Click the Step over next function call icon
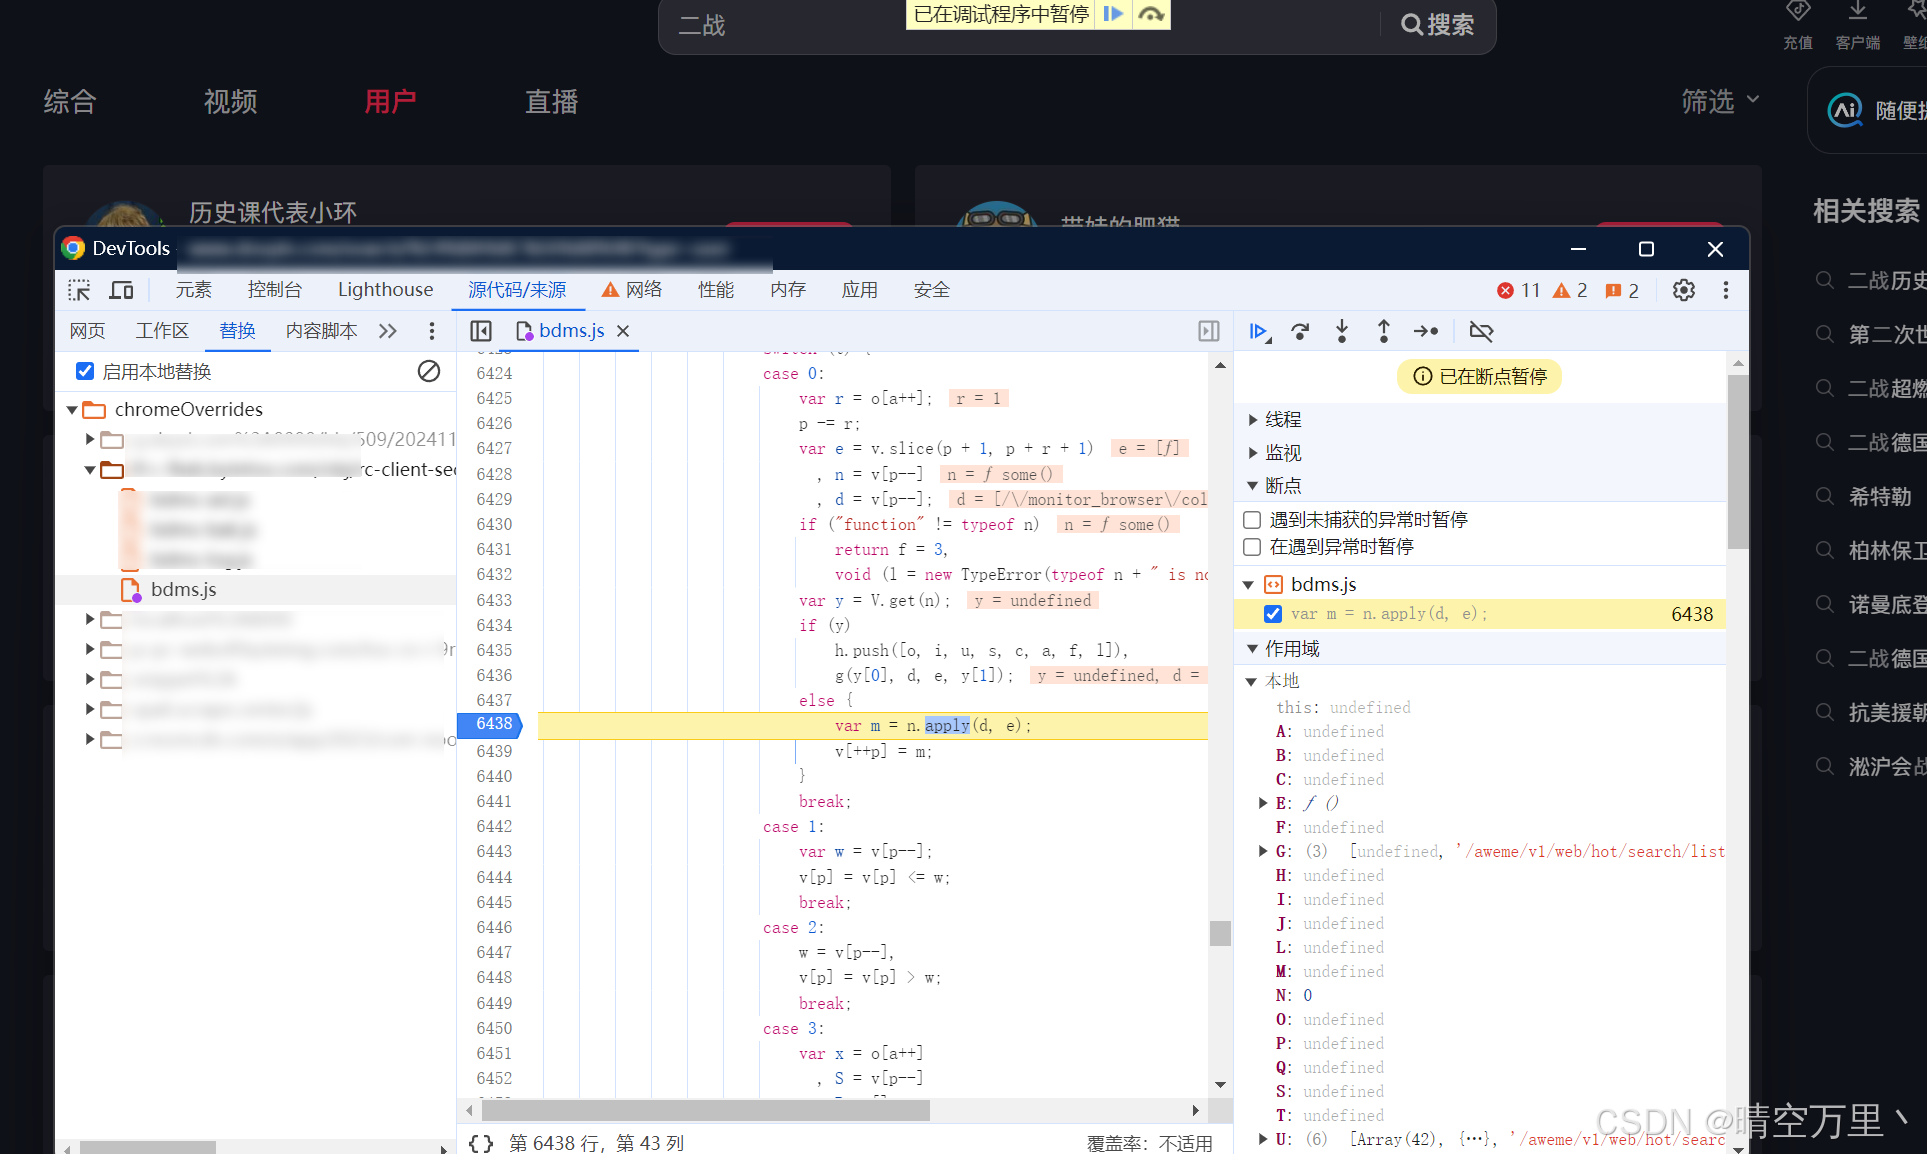This screenshot has width=1927, height=1154. (1300, 331)
